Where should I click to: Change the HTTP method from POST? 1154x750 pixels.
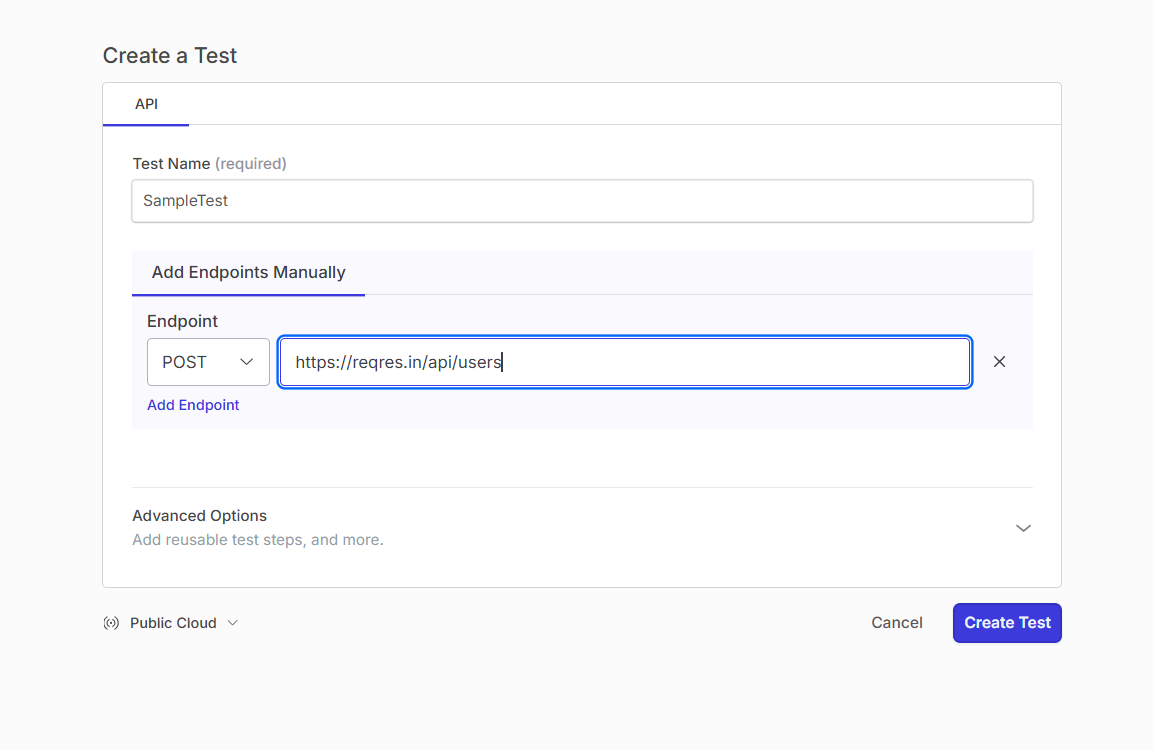click(x=207, y=361)
